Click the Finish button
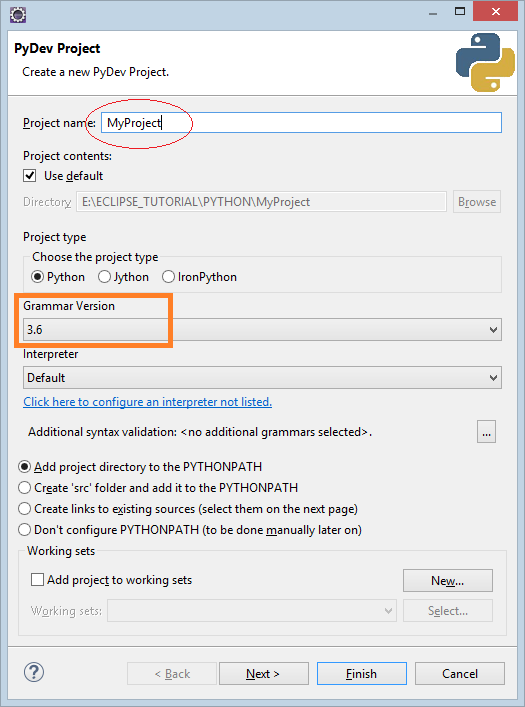The height and width of the screenshot is (707, 525). pos(362,674)
